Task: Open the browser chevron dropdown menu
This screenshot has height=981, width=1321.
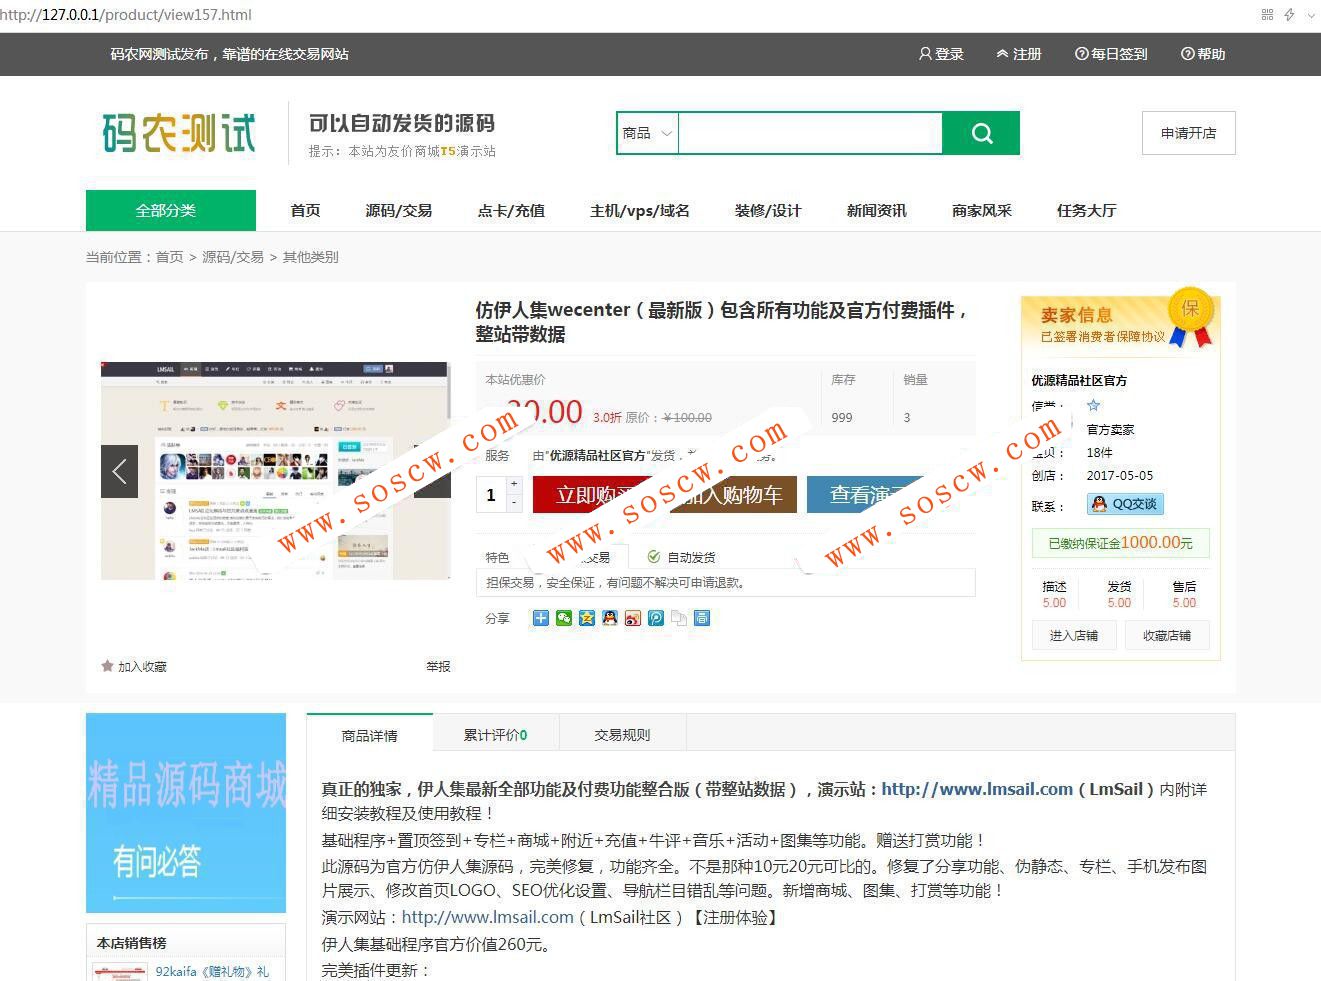Action: click(x=1311, y=15)
